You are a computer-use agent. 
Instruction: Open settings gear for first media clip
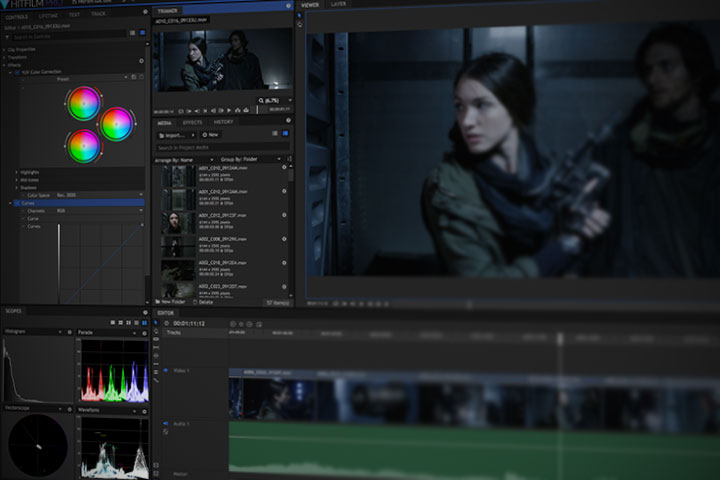(x=284, y=169)
